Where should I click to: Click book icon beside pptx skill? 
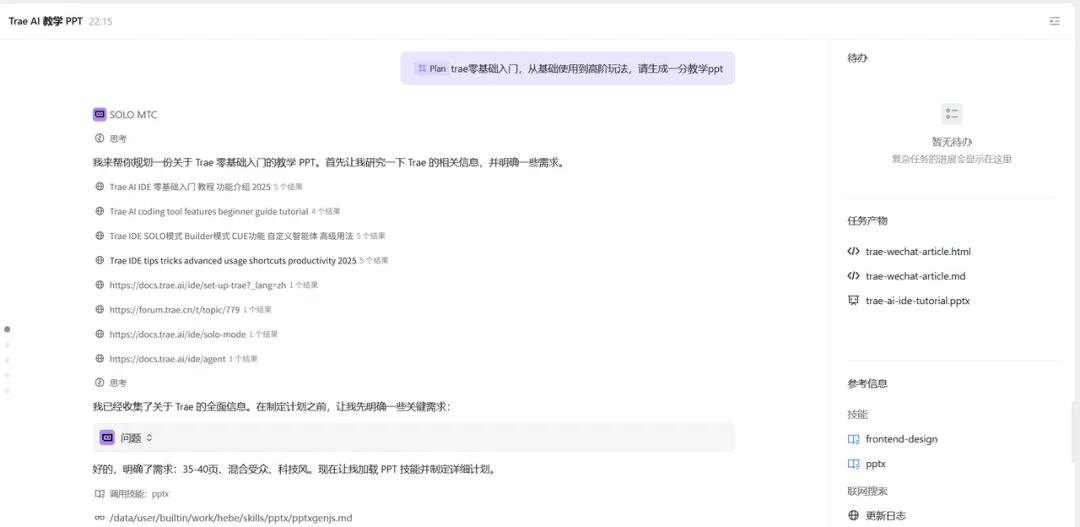pyautogui.click(x=853, y=464)
